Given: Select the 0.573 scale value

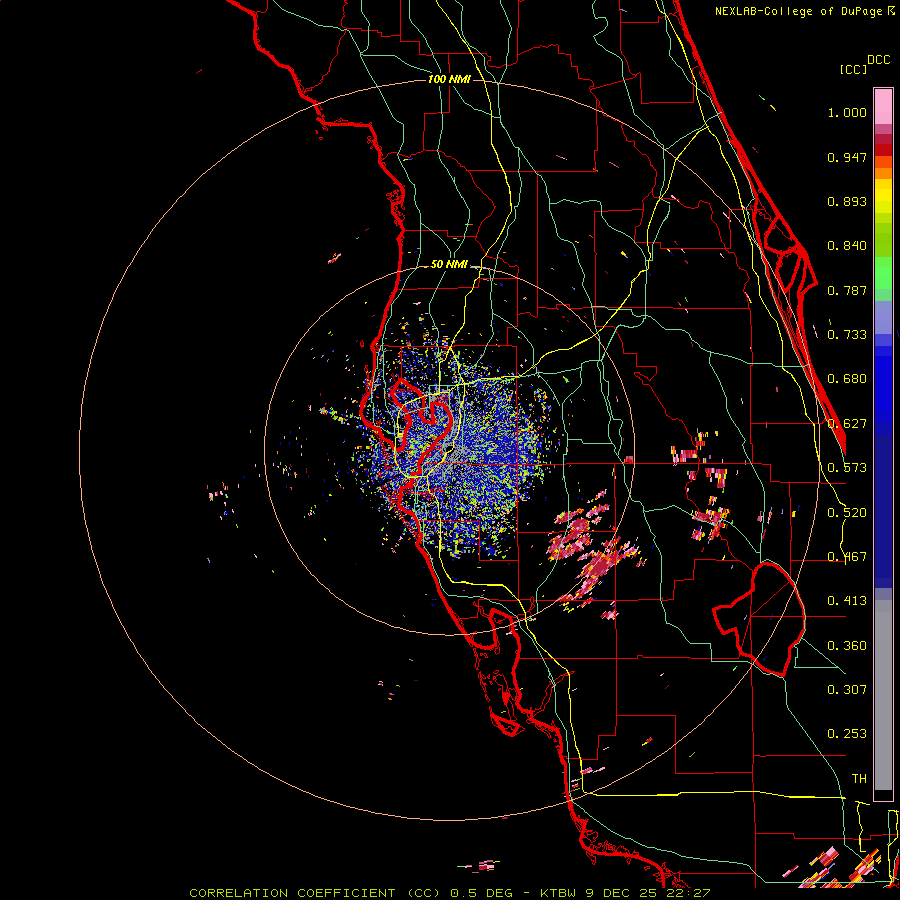Looking at the screenshot, I should [847, 468].
